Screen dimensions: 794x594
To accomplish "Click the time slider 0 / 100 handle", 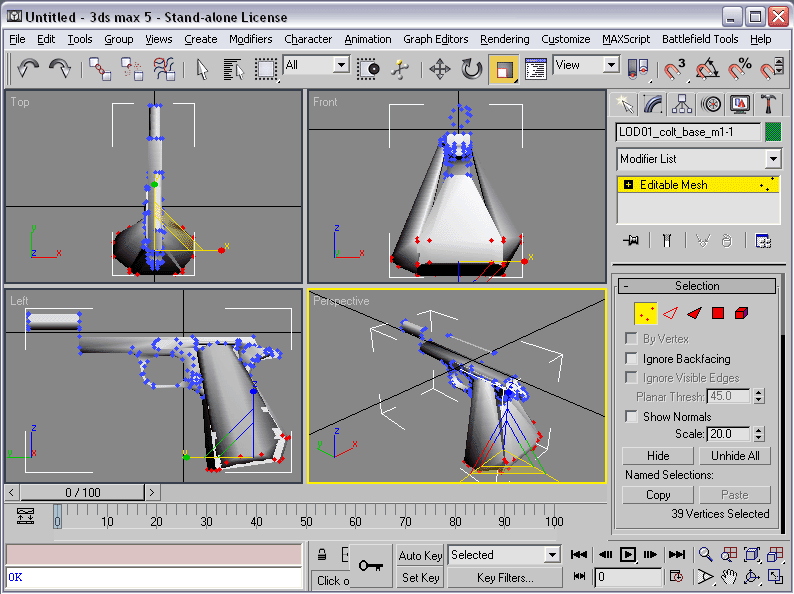I will (x=83, y=492).
